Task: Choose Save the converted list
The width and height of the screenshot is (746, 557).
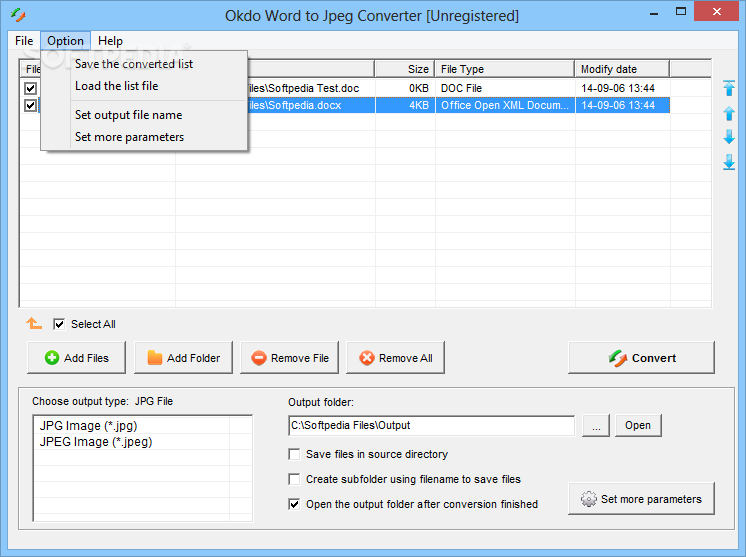Action: click(x=144, y=64)
